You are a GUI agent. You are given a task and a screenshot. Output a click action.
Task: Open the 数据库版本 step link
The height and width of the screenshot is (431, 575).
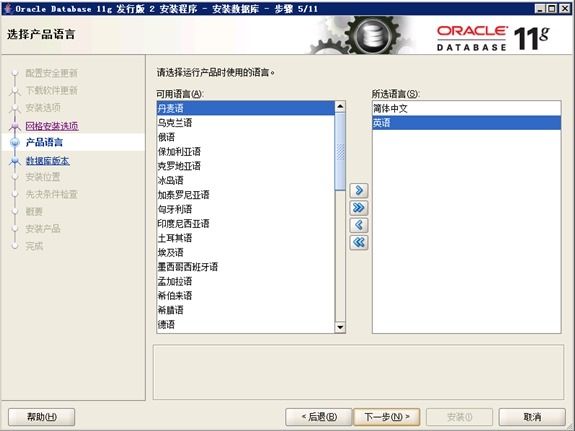pos(48,161)
